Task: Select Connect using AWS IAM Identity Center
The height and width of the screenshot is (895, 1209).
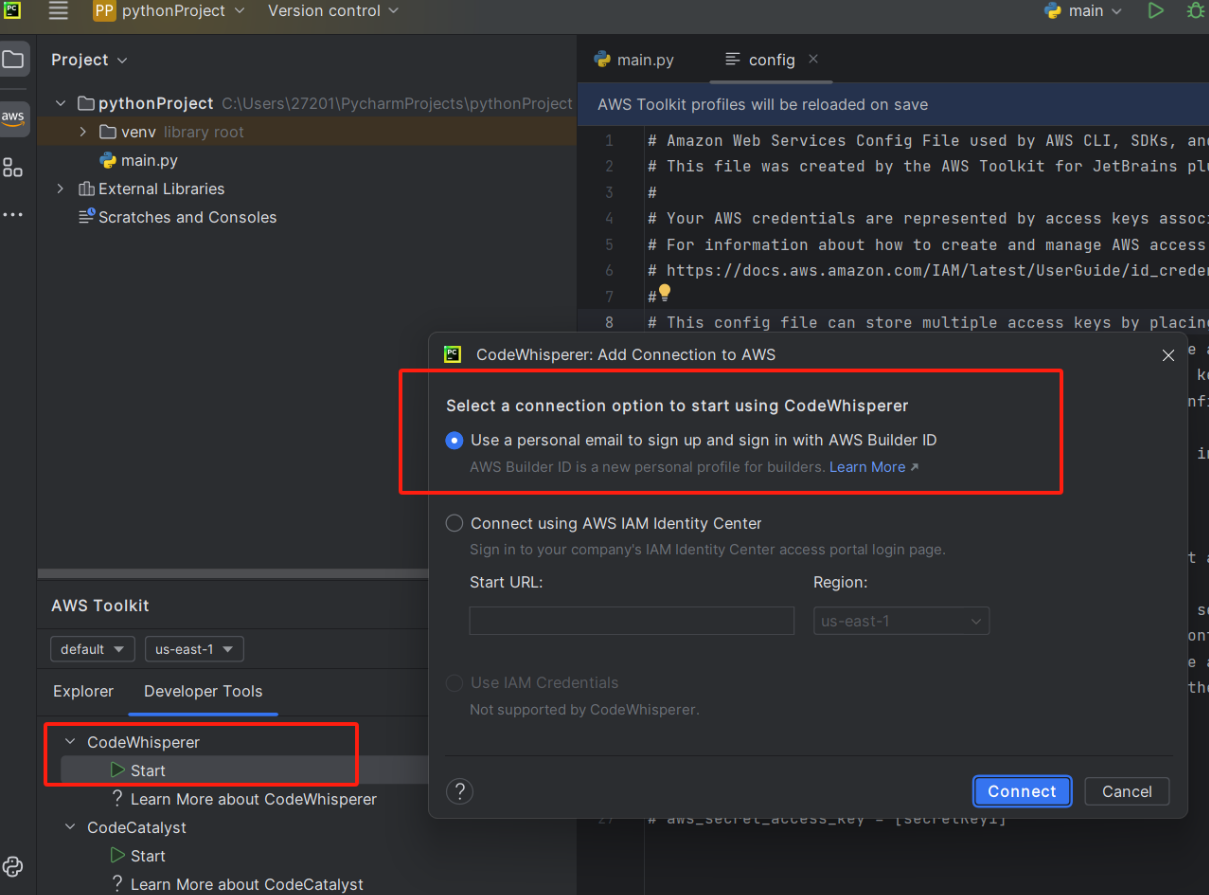Action: (455, 523)
